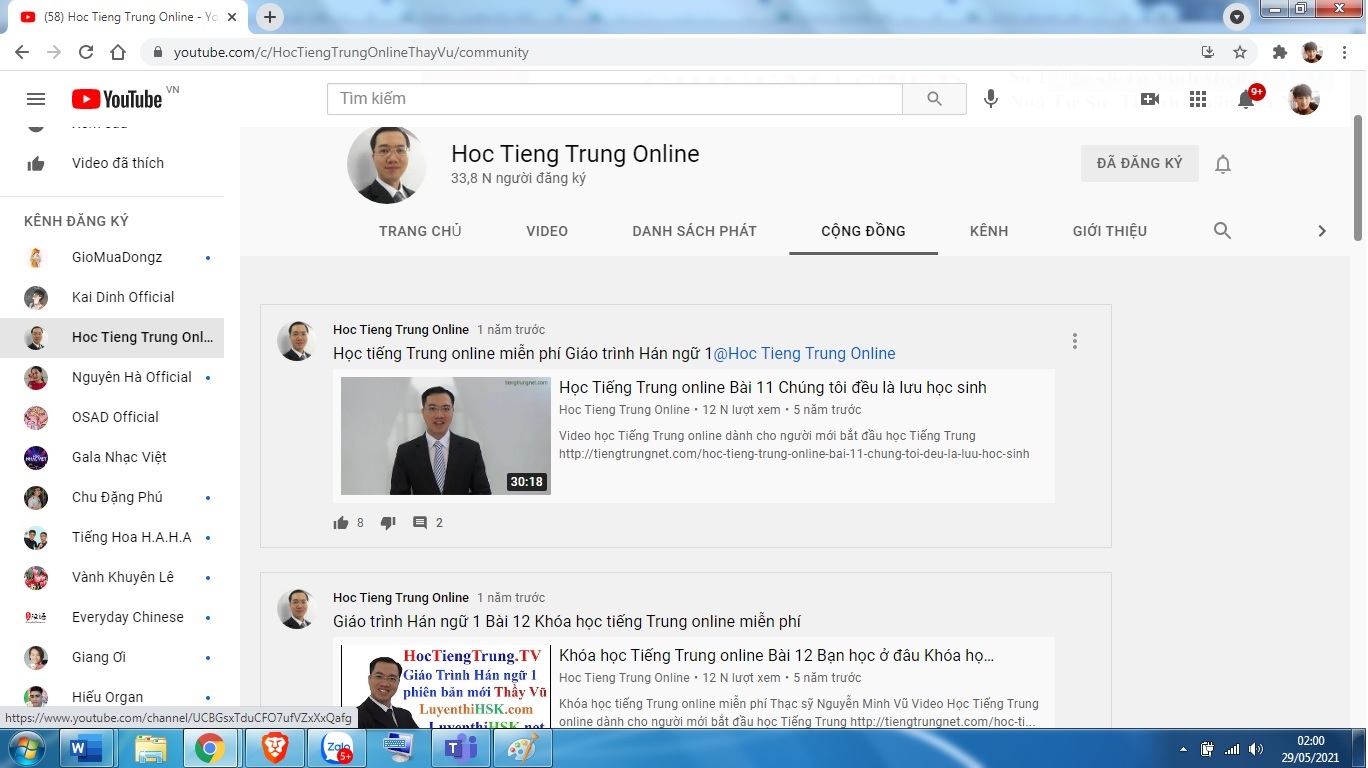Open Zalo from the taskbar
Screen dimensions: 1368x768
[337, 748]
